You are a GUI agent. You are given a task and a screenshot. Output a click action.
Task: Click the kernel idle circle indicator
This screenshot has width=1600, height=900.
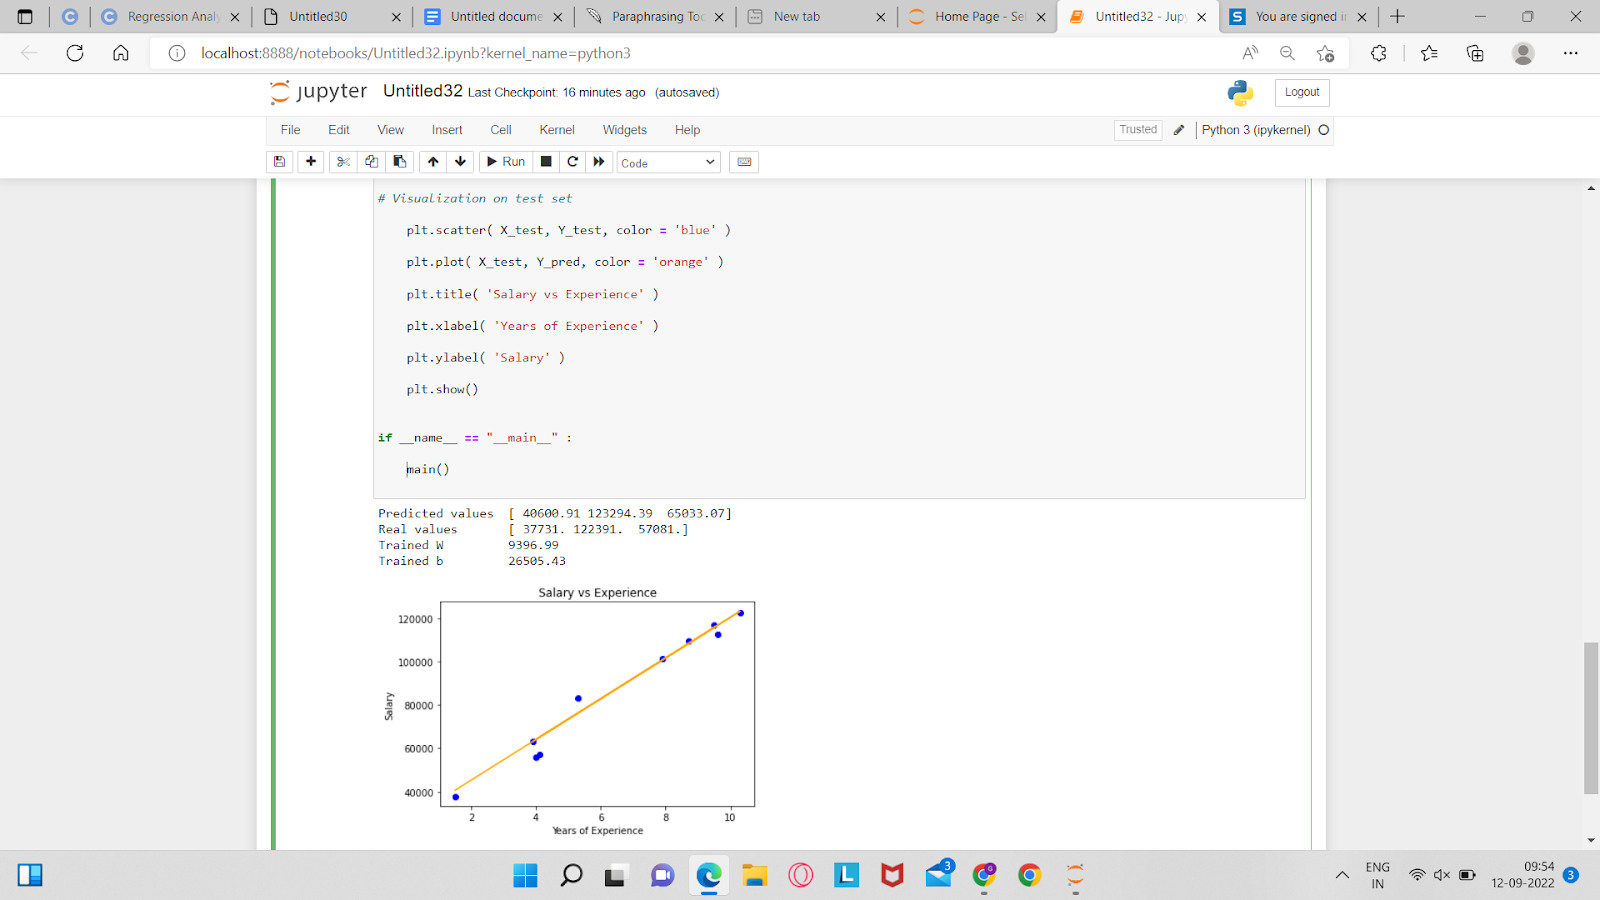point(1324,130)
